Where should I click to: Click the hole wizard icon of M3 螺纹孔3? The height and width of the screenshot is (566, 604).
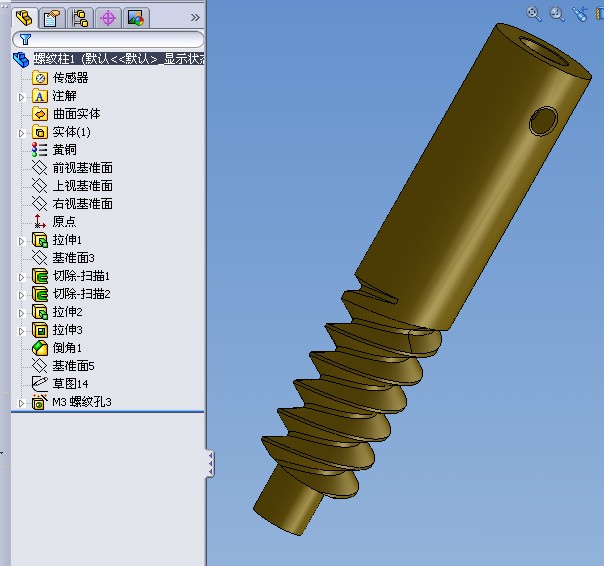coord(40,402)
